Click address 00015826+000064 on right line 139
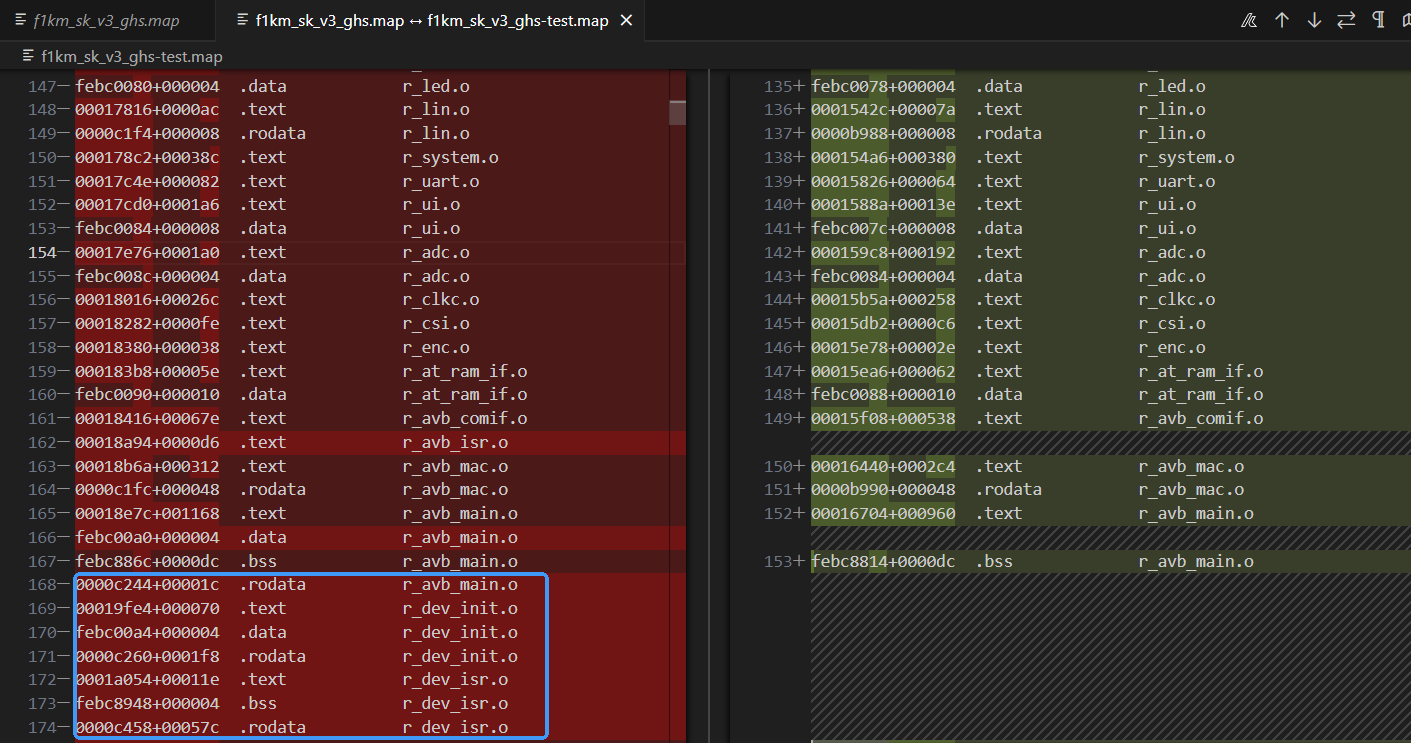The height and width of the screenshot is (743, 1411). point(883,181)
